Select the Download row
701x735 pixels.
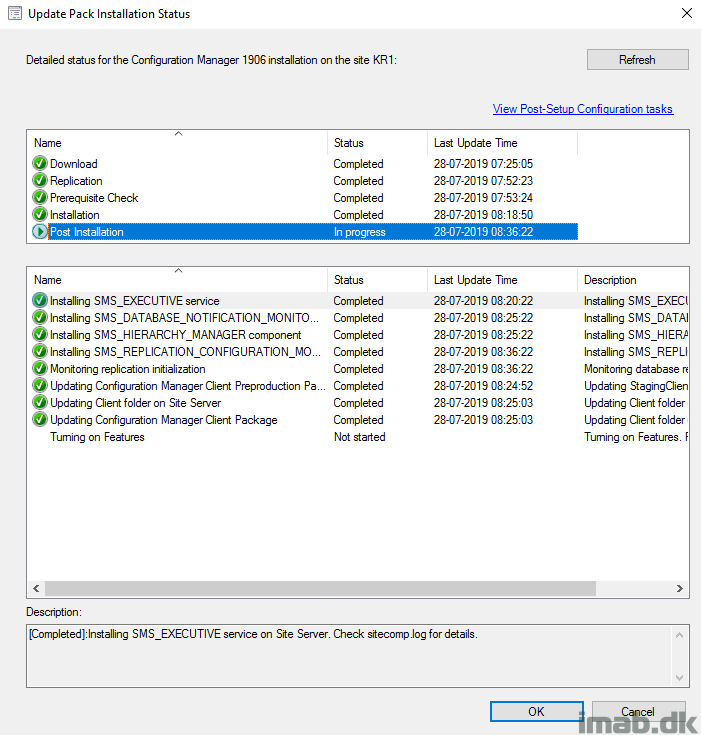click(x=305, y=164)
